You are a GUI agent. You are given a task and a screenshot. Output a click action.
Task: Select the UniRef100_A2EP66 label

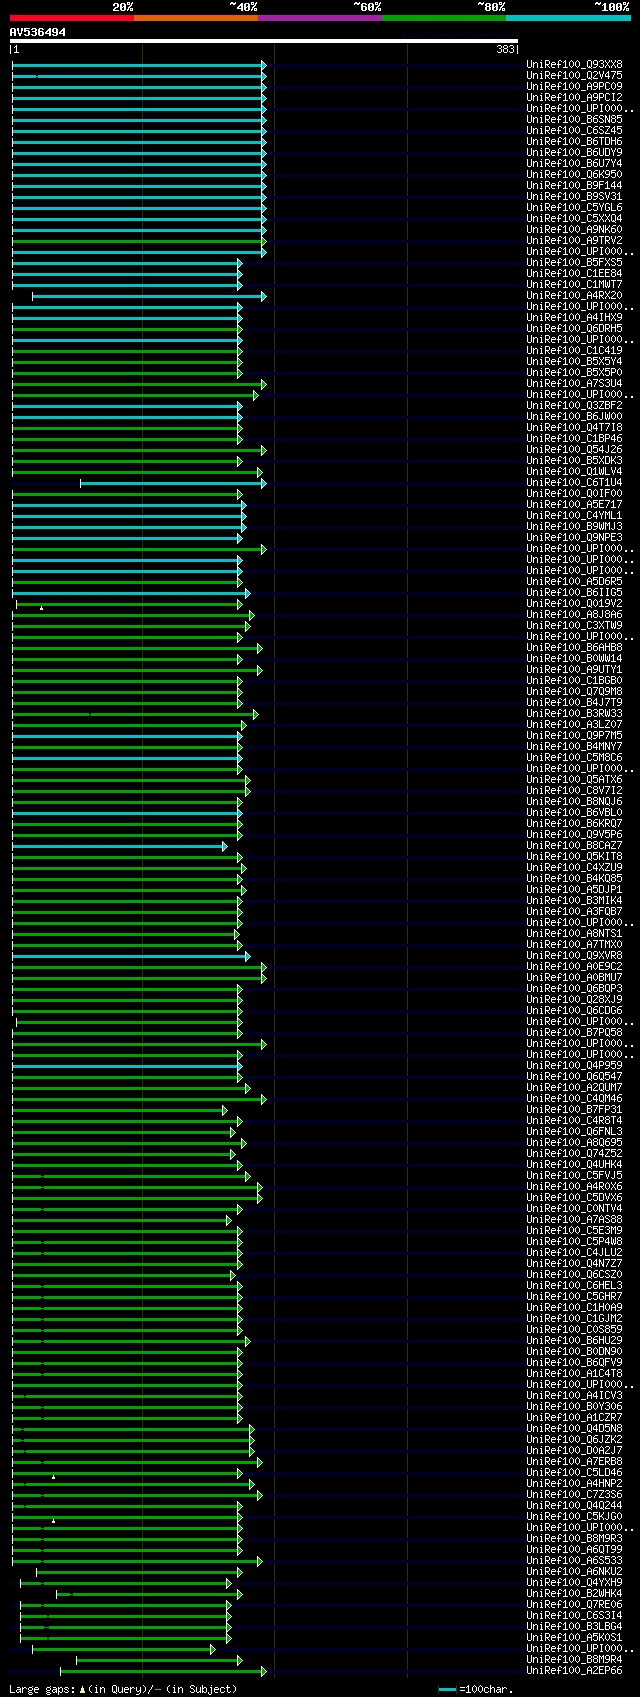[574, 1670]
